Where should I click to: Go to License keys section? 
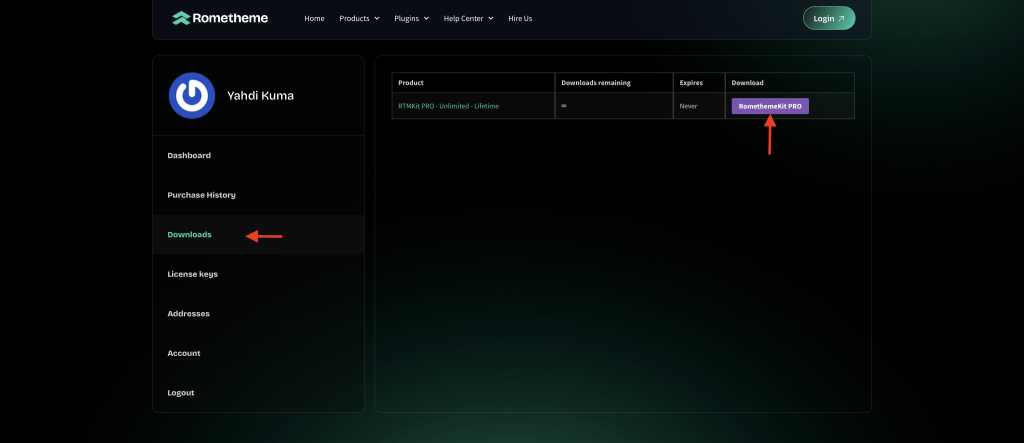point(192,274)
